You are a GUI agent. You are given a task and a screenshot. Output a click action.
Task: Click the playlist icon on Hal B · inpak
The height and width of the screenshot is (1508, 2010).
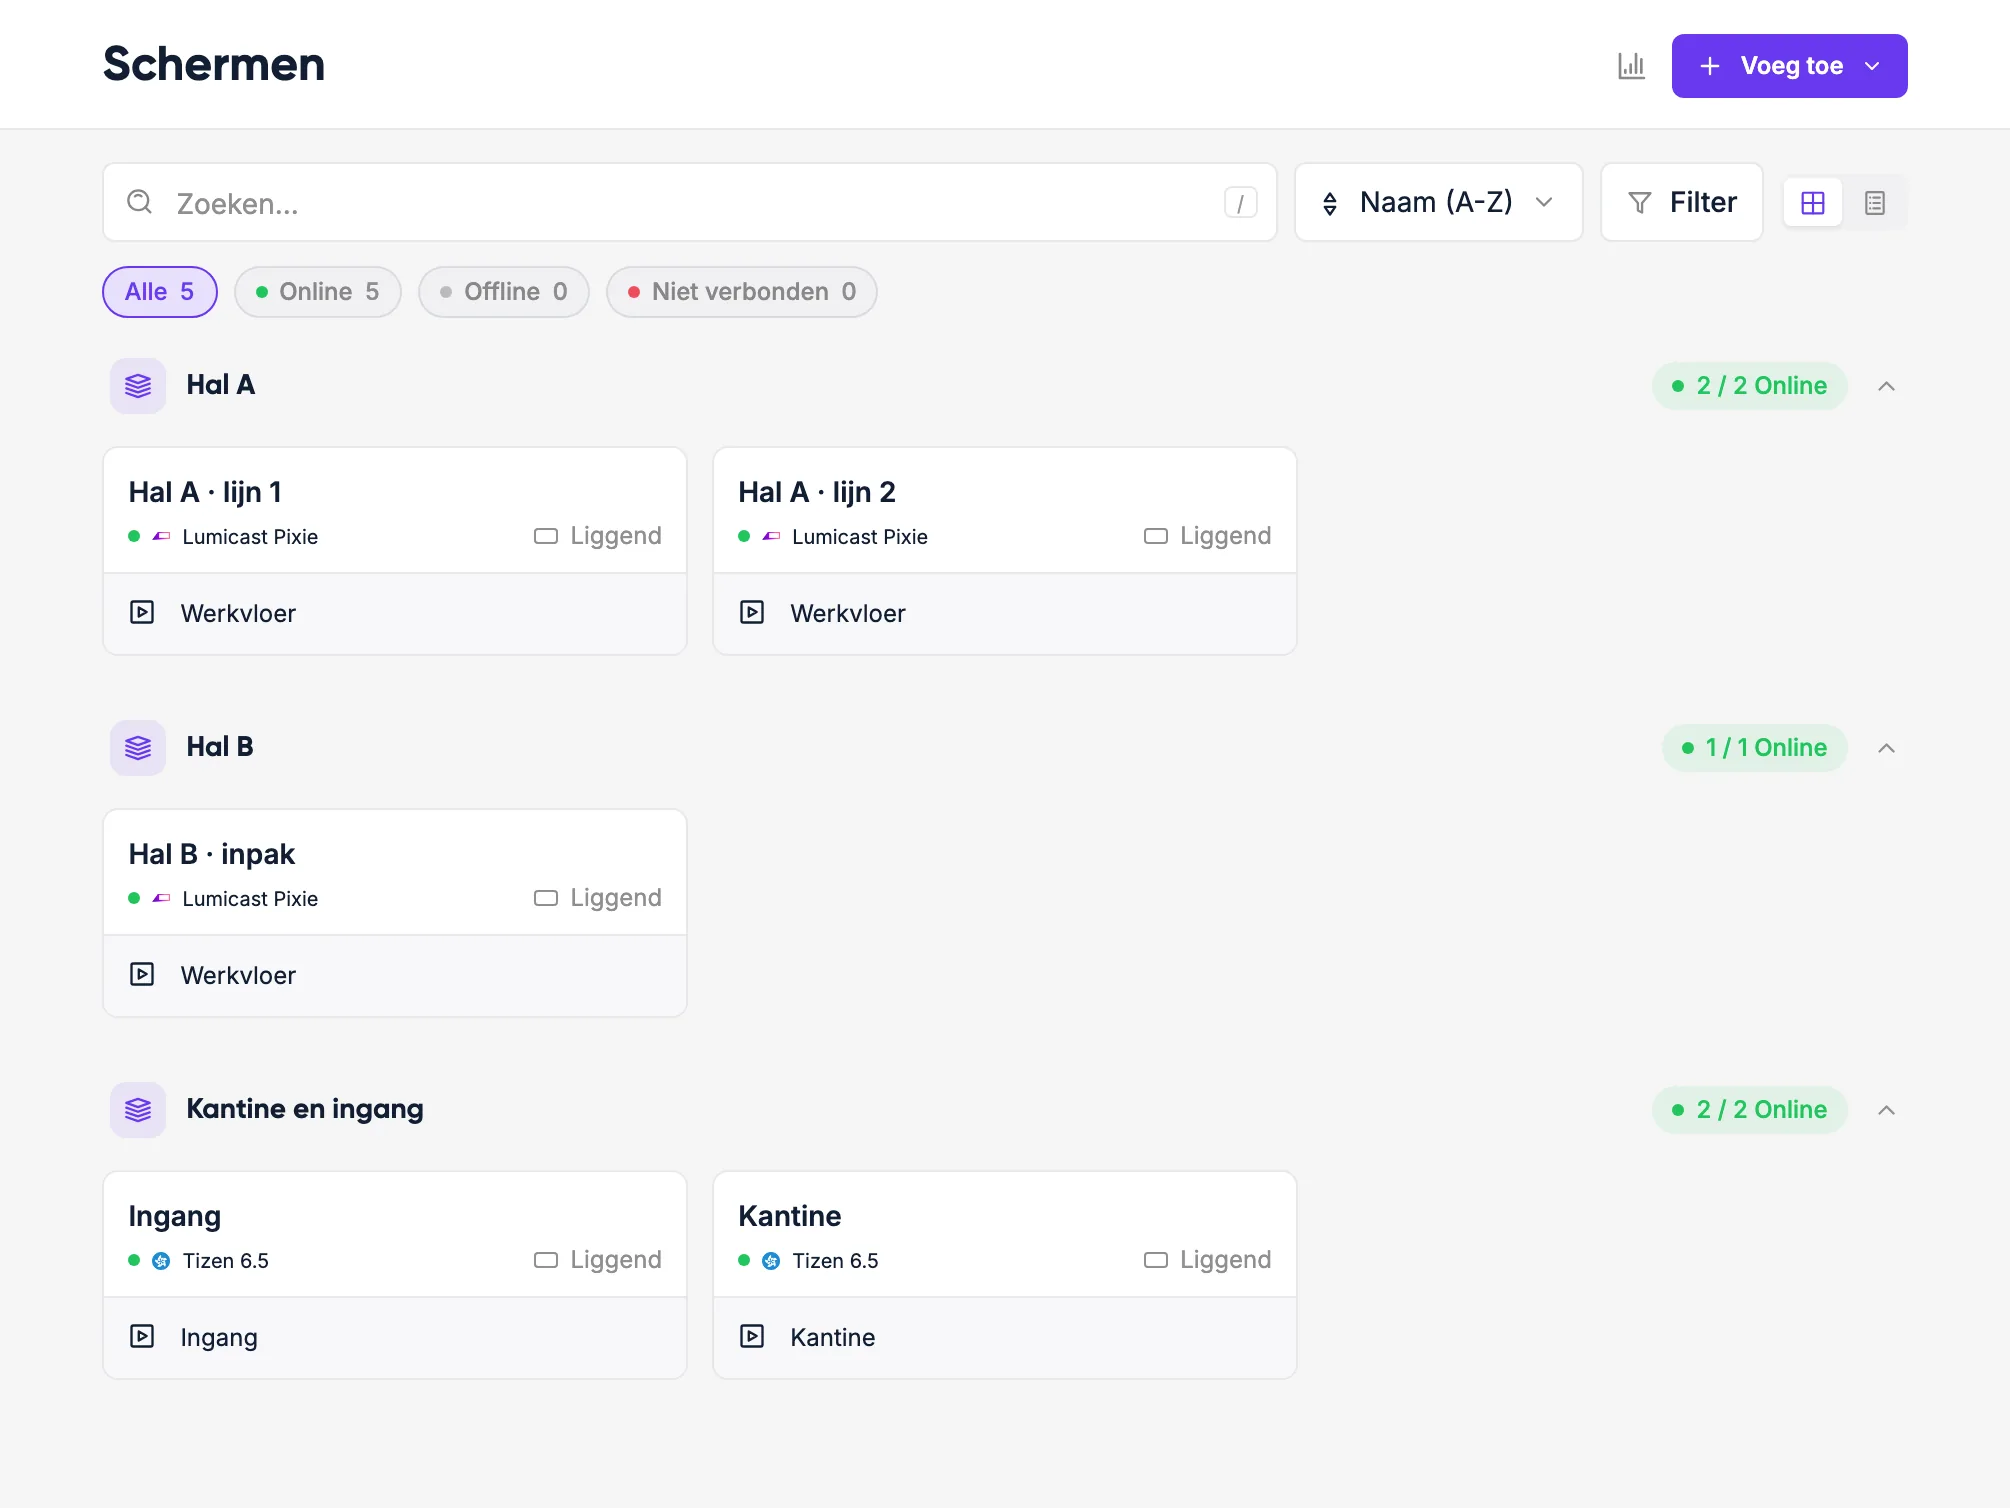pyautogui.click(x=142, y=974)
